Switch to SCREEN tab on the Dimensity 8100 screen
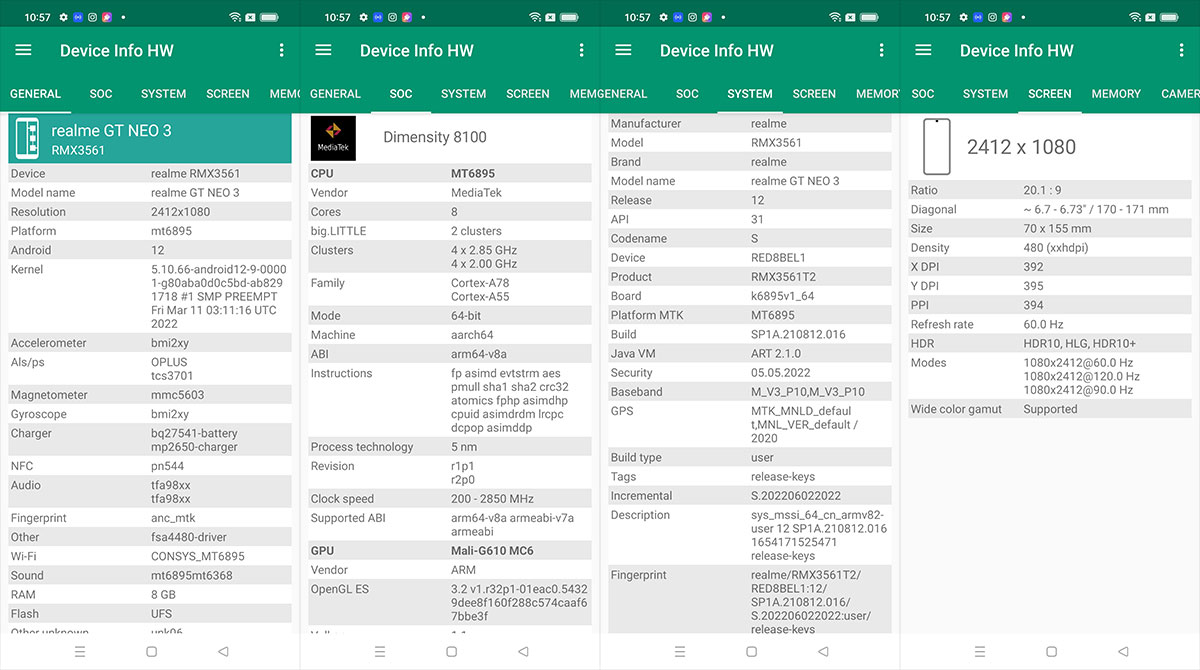 click(x=528, y=94)
